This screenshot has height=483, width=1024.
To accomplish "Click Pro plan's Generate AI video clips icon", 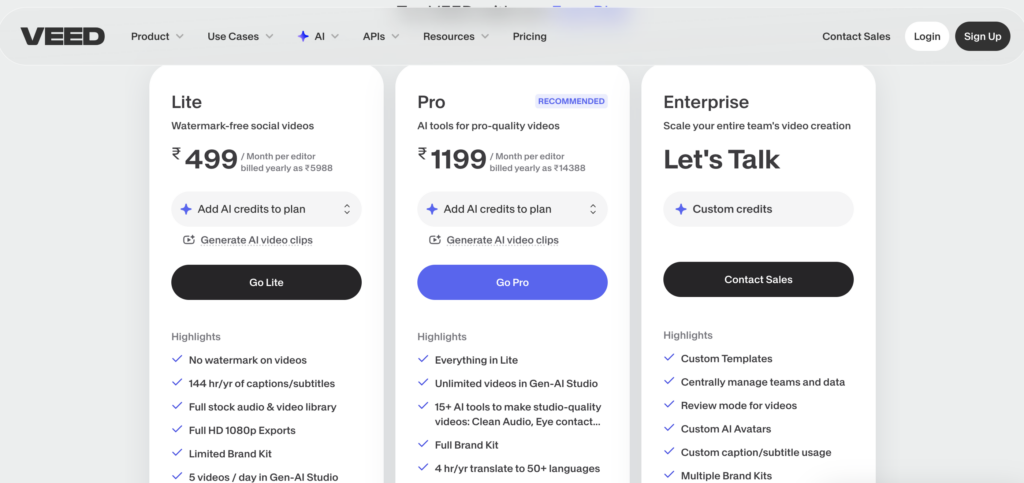I will [x=434, y=240].
